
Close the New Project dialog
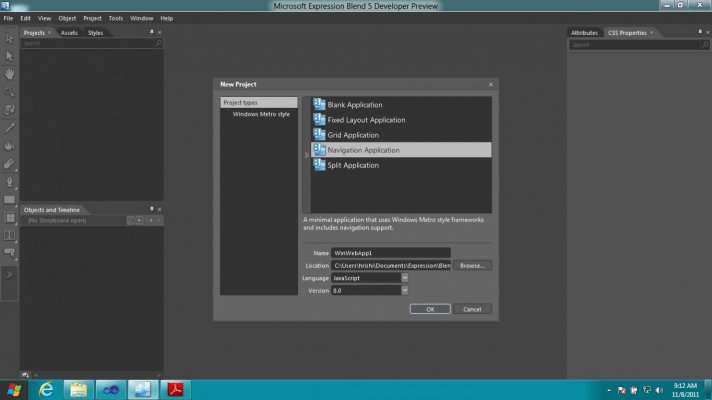click(491, 84)
